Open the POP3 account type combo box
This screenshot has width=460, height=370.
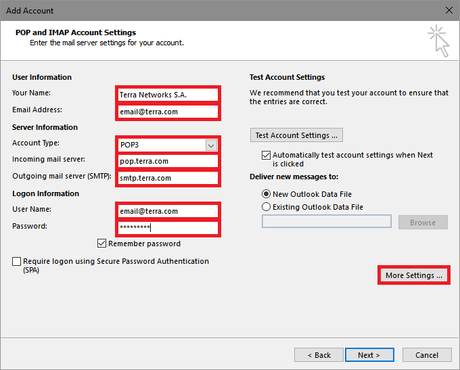(x=168, y=145)
